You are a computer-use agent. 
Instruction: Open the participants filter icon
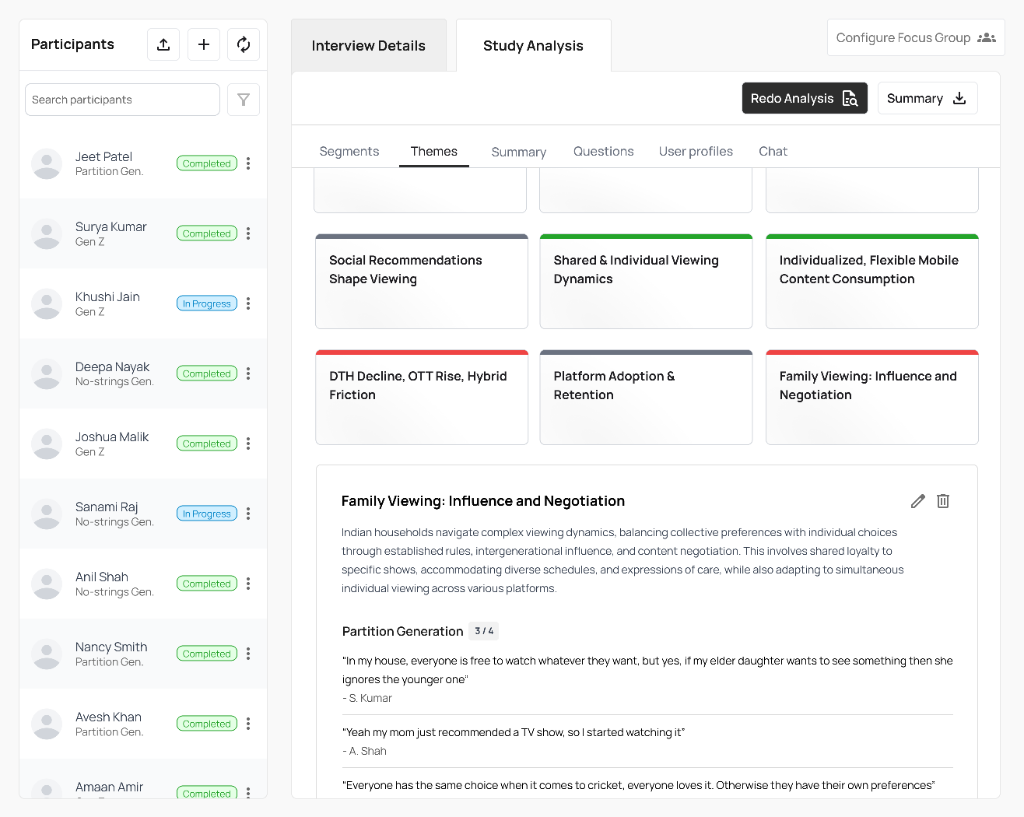243,99
